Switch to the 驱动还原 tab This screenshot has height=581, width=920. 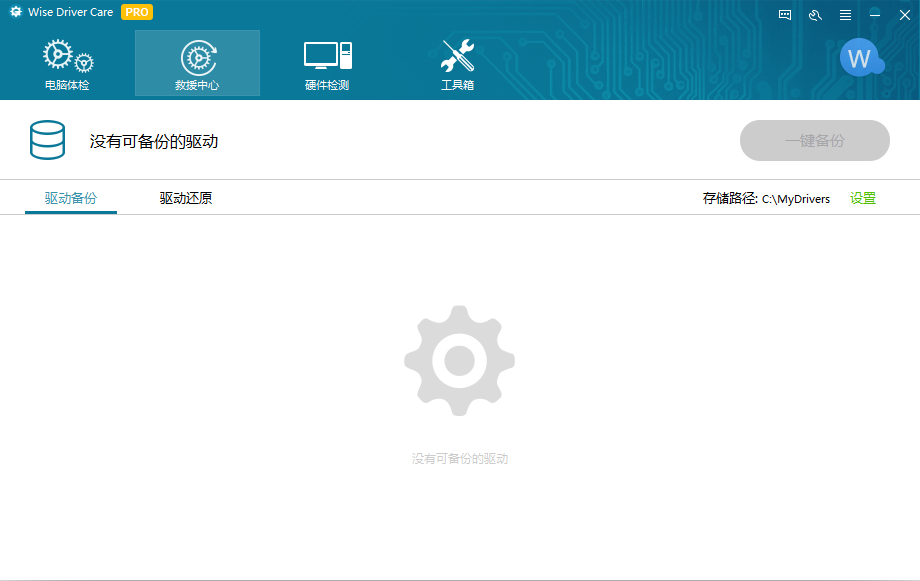click(x=186, y=198)
